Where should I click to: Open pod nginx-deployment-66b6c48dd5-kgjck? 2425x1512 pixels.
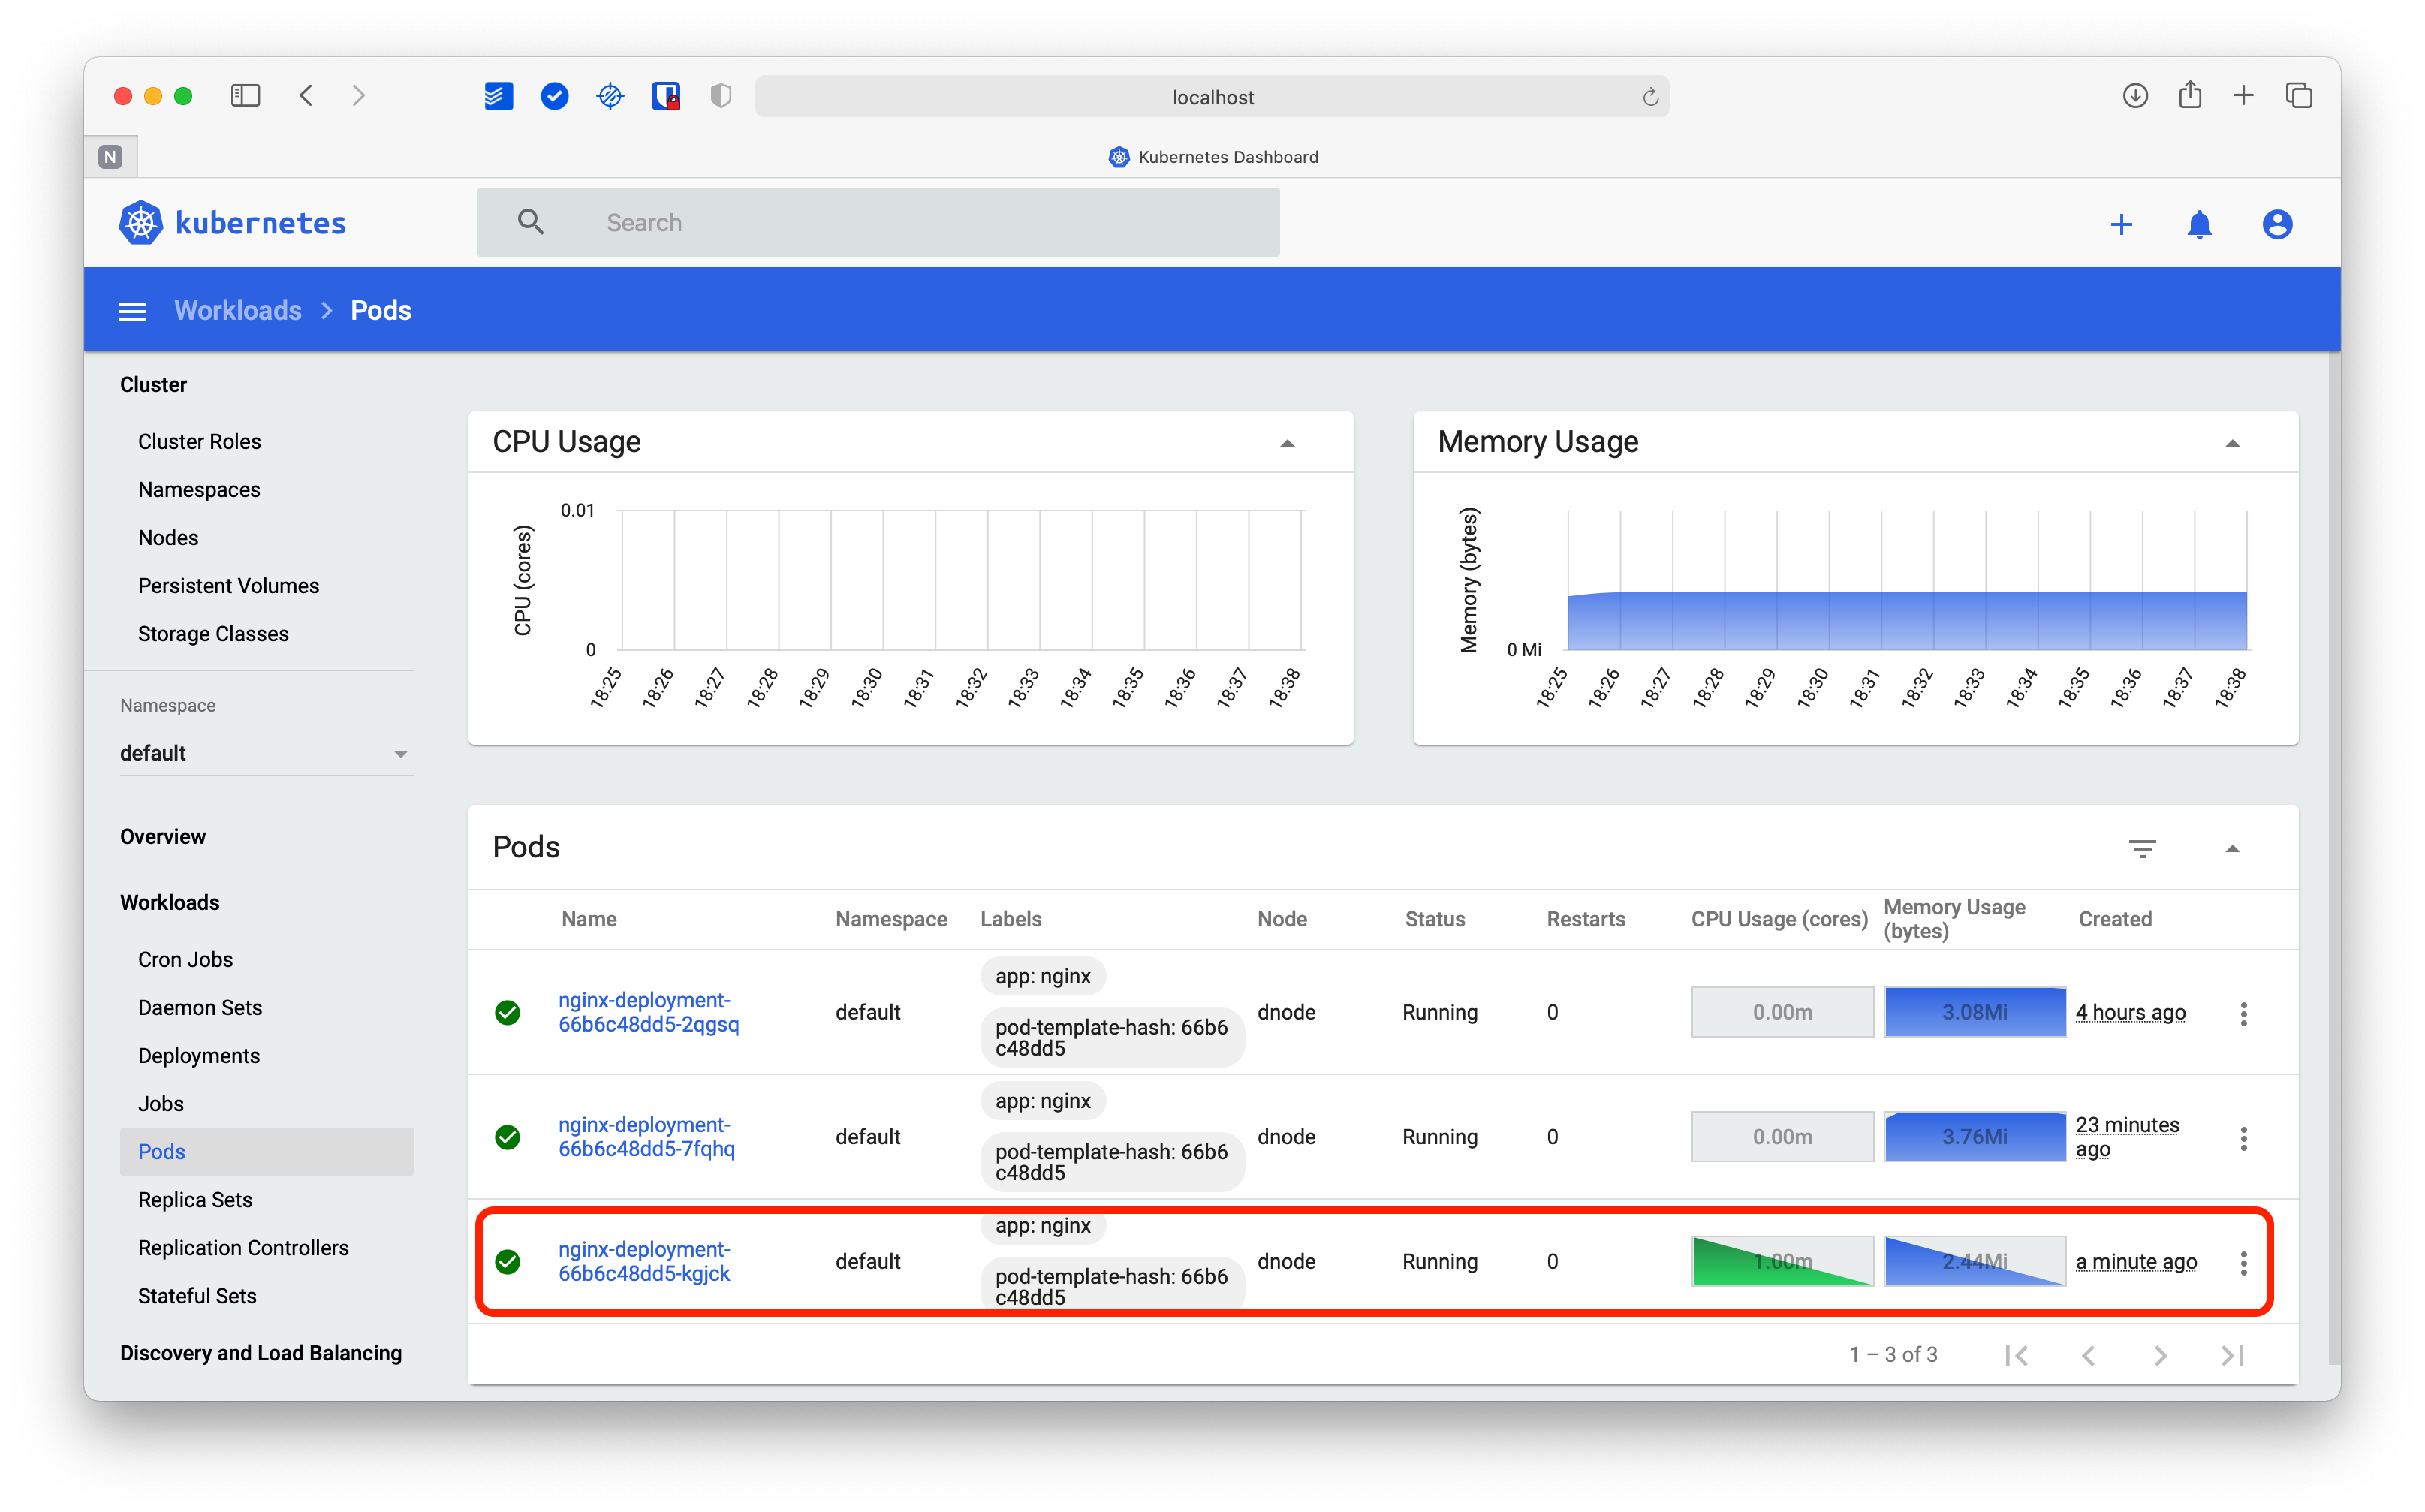pos(644,1261)
